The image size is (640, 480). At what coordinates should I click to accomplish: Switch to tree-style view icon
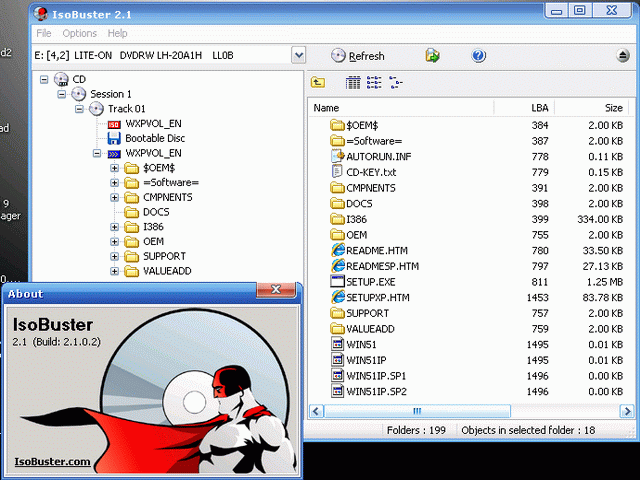396,82
